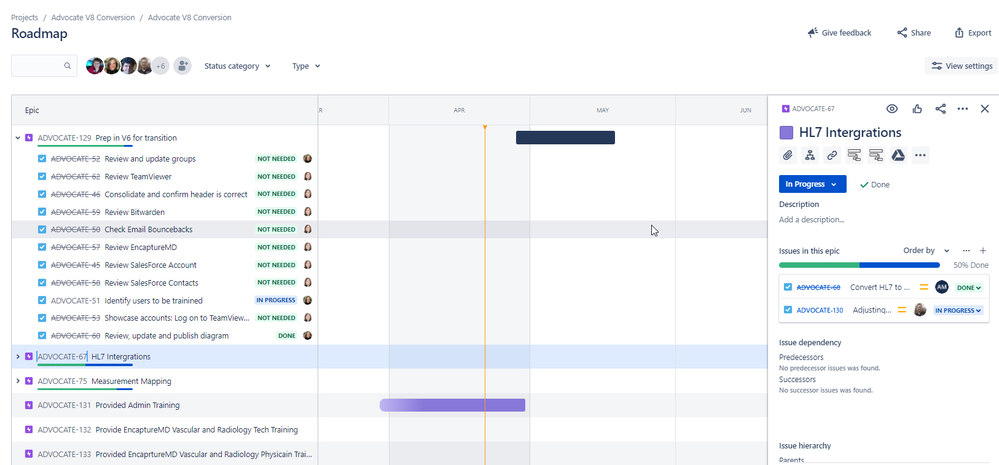This screenshot has width=999, height=465.
Task: Open the Status category filter dropdown
Action: point(237,66)
